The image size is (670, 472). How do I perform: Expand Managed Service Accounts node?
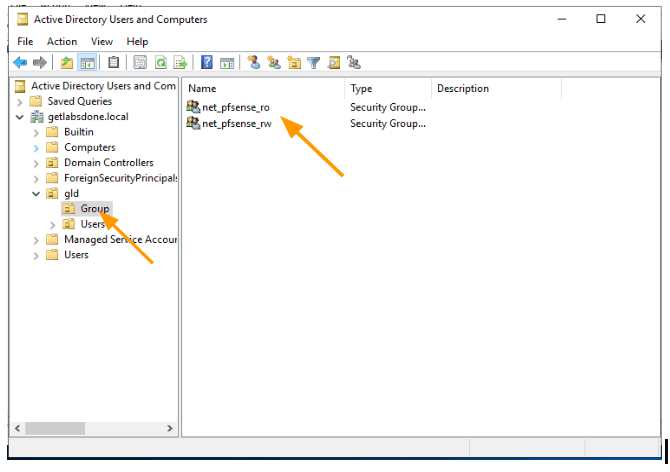point(36,240)
